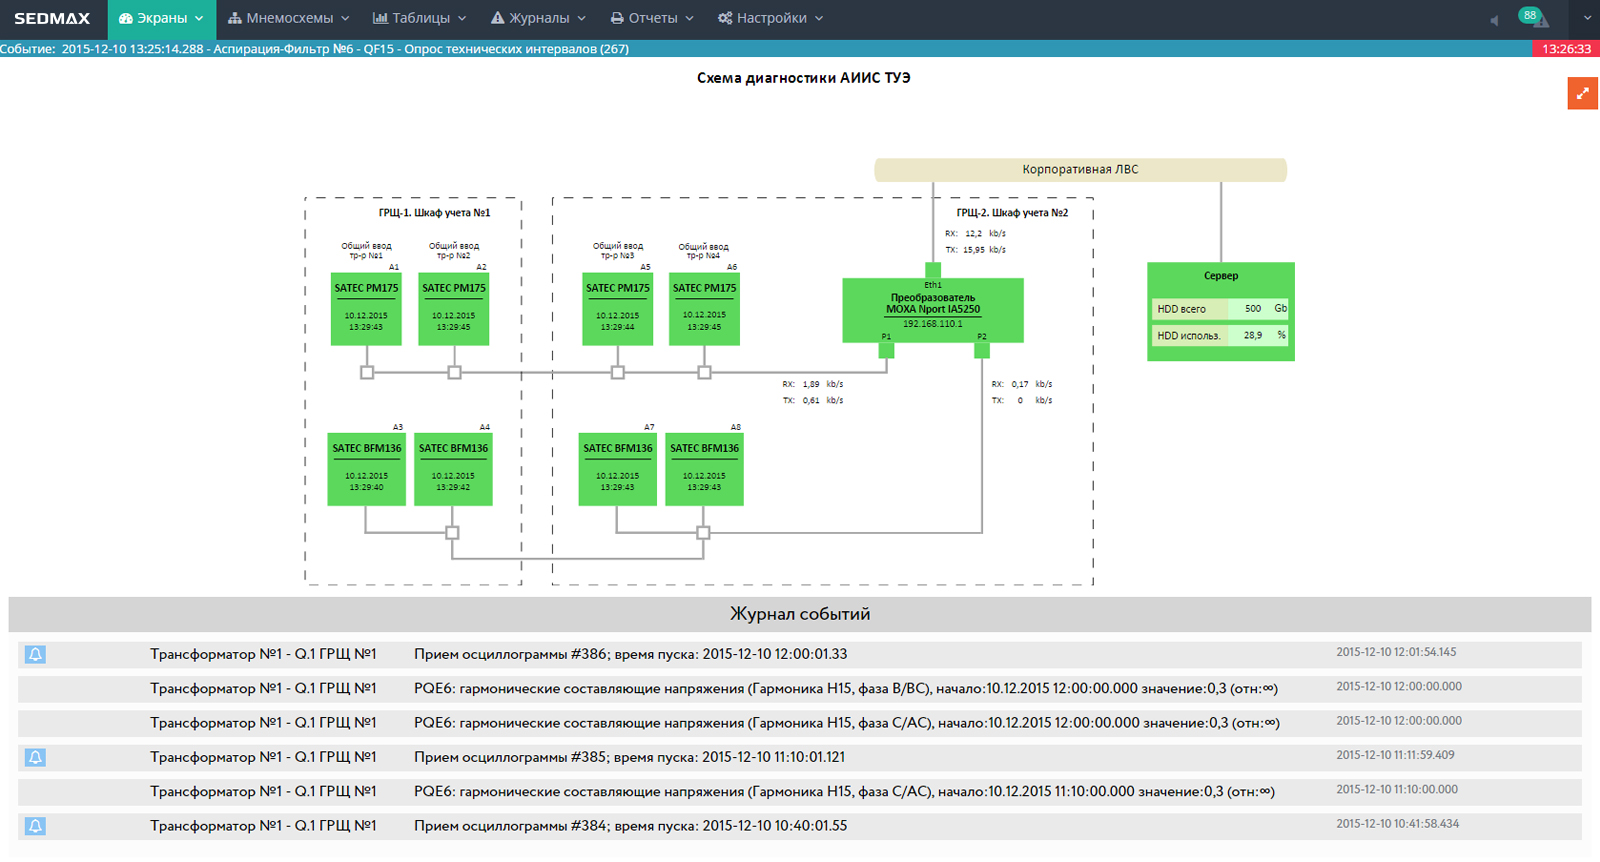Expand schema to fullscreen with orange button
Screen dimensions: 1600x862
1582,94
